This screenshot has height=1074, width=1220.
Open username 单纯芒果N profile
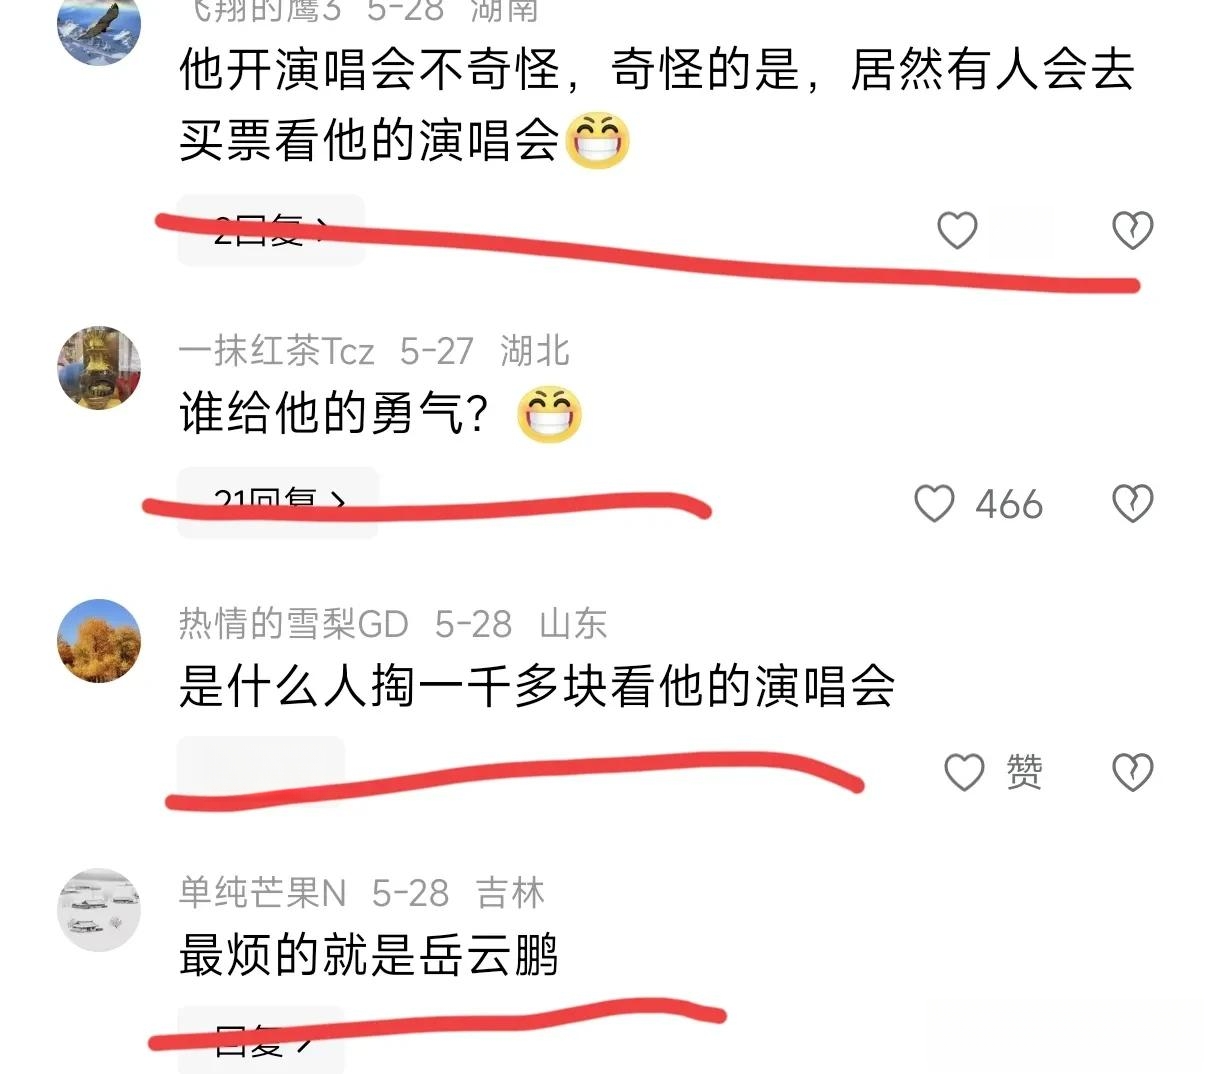tap(263, 892)
